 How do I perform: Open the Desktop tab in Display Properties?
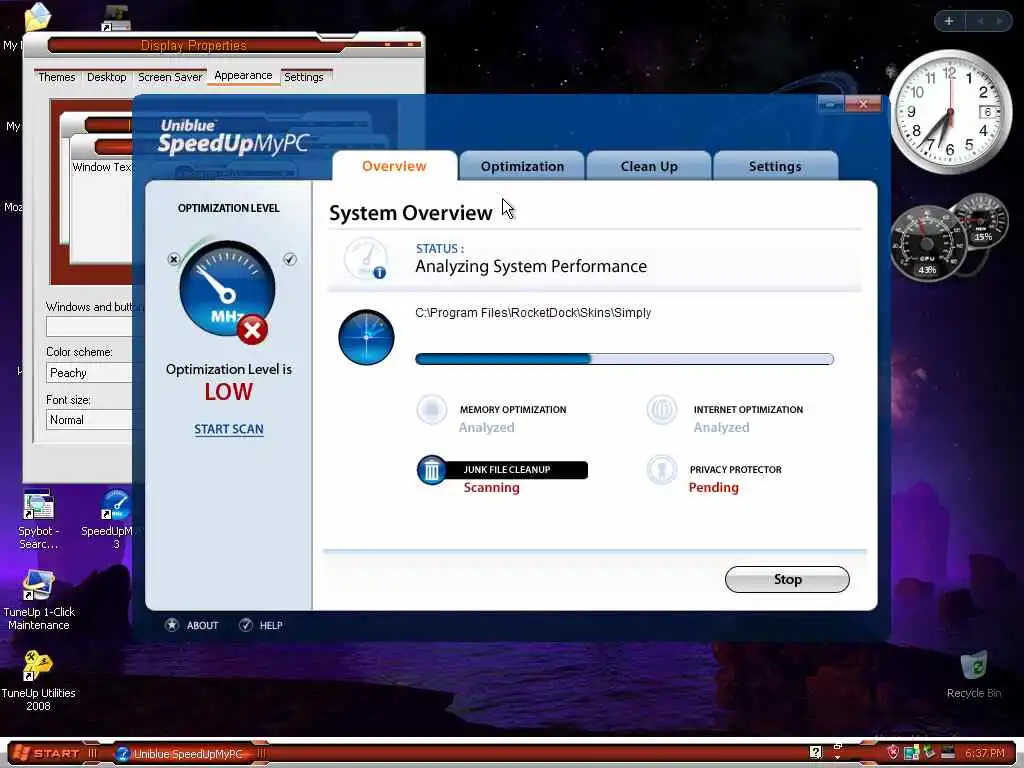point(106,77)
